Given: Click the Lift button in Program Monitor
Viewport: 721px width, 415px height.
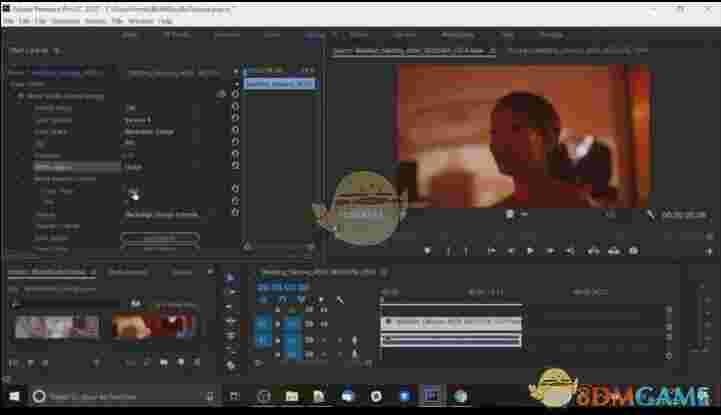Looking at the screenshot, I should (593, 251).
